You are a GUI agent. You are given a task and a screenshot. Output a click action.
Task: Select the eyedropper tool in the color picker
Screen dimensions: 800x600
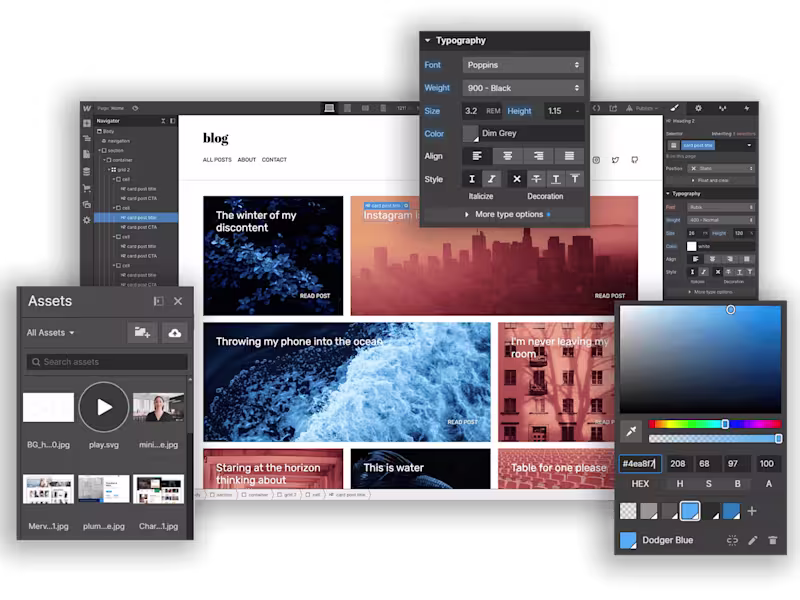629,430
